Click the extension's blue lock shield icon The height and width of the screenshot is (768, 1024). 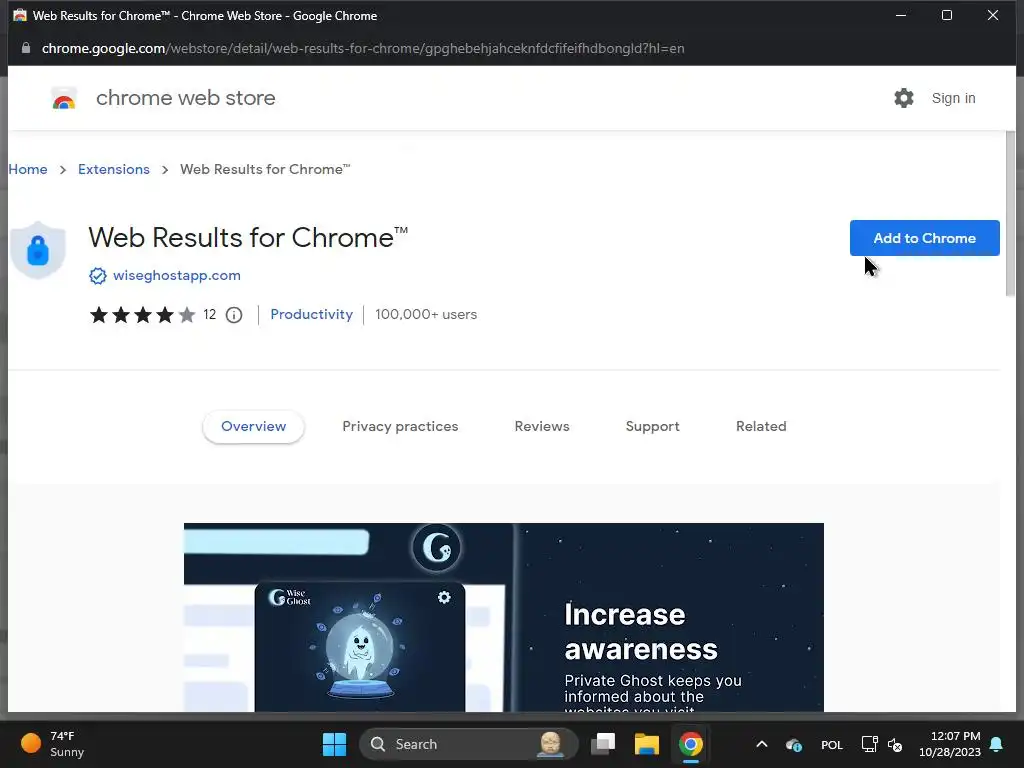pyautogui.click(x=38, y=250)
